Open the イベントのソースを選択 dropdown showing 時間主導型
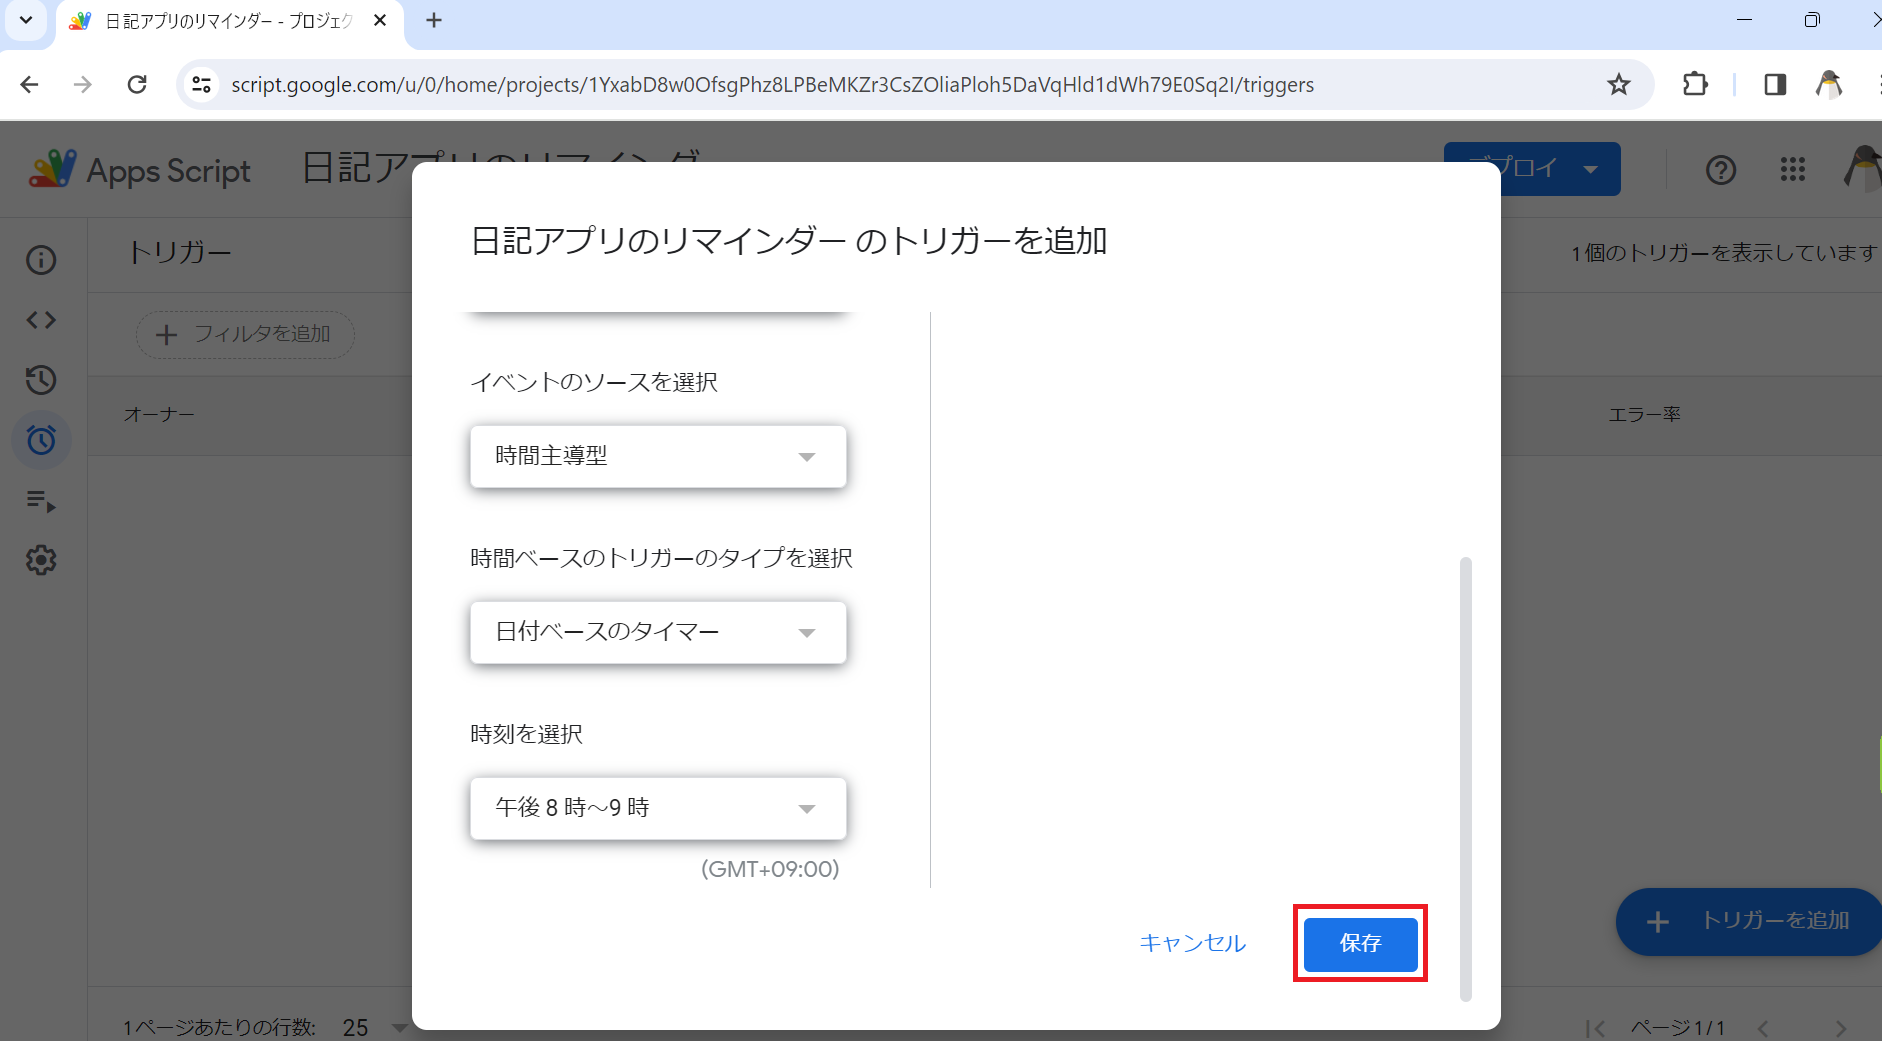This screenshot has width=1882, height=1041. [658, 456]
